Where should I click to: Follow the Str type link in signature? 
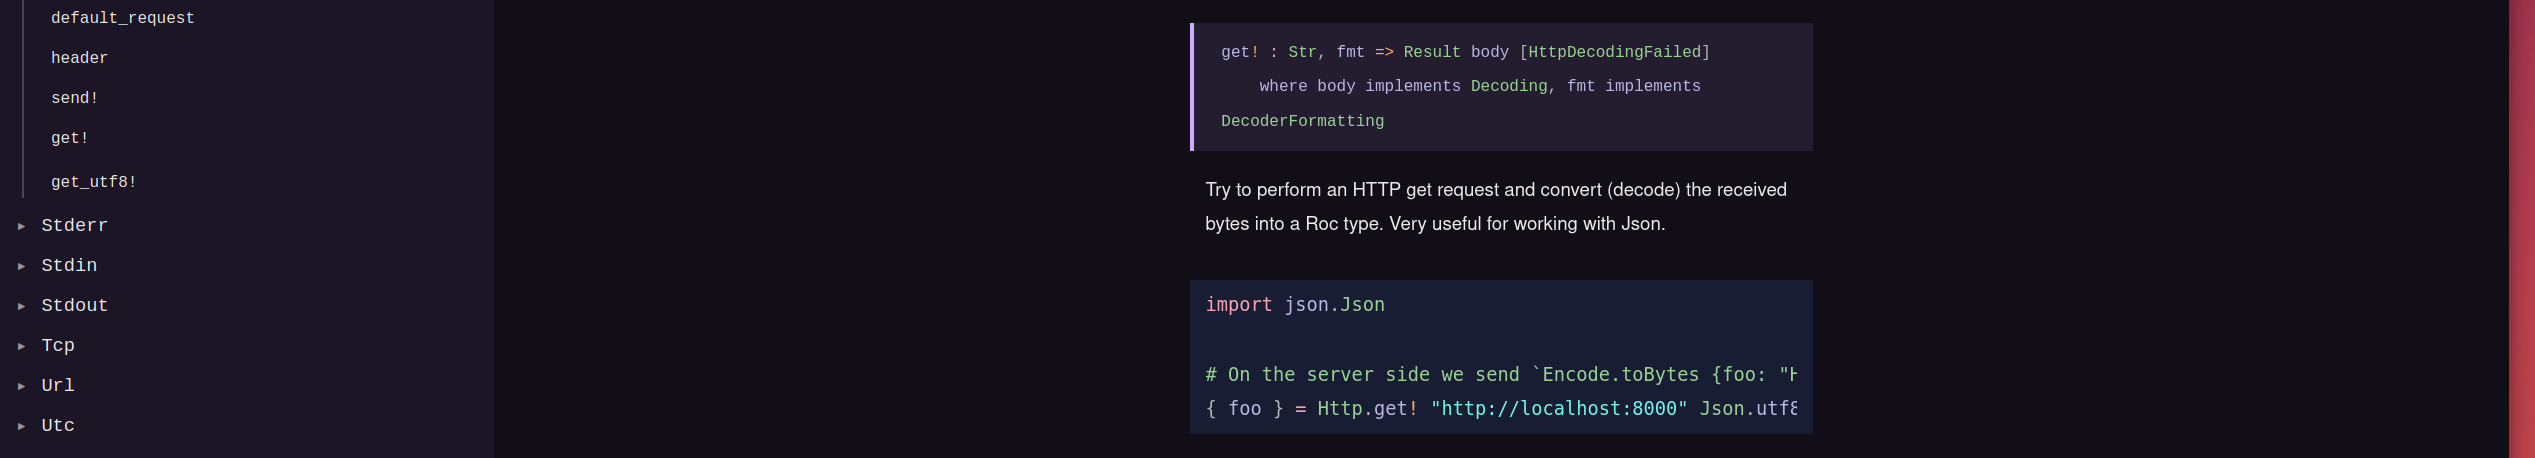click(x=1302, y=52)
